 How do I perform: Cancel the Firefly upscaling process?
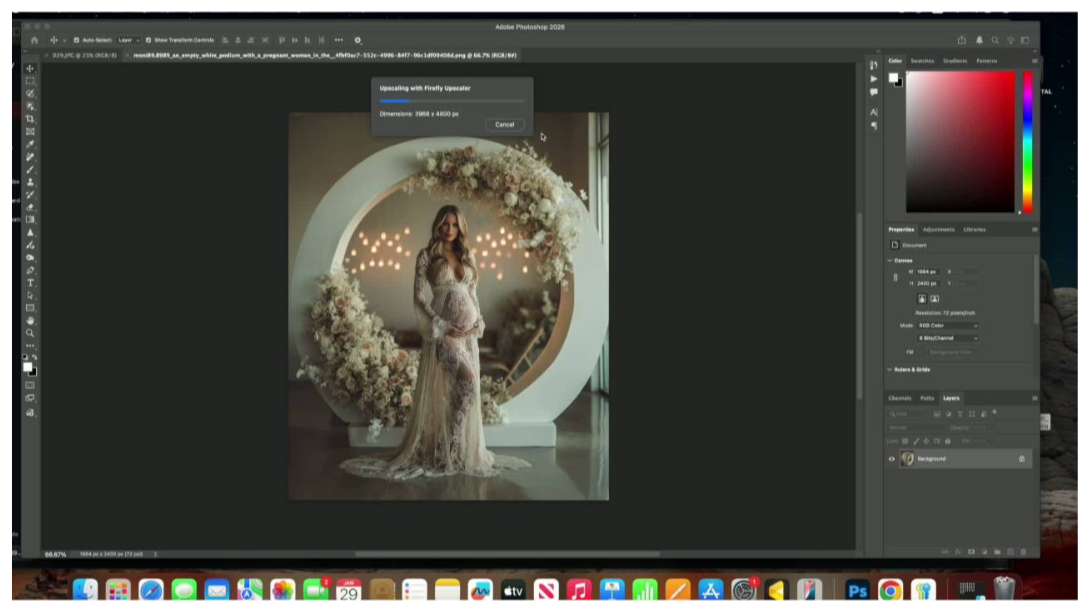pos(504,125)
